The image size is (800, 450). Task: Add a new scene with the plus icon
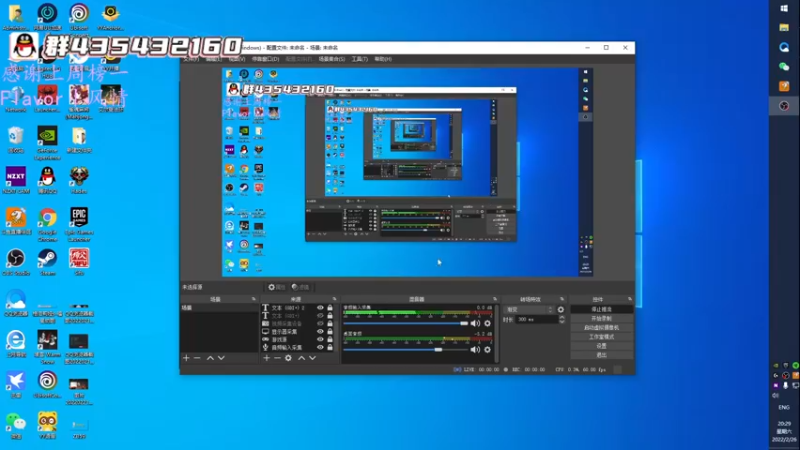point(186,358)
